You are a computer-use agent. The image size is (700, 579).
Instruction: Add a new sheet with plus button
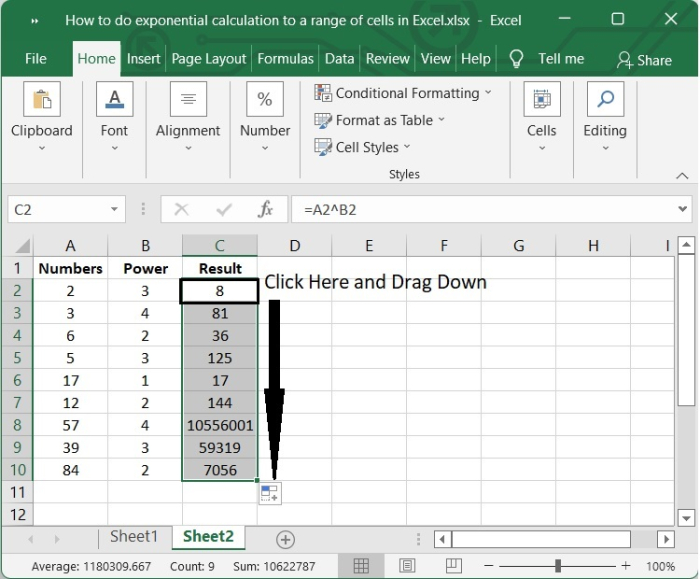coord(285,539)
